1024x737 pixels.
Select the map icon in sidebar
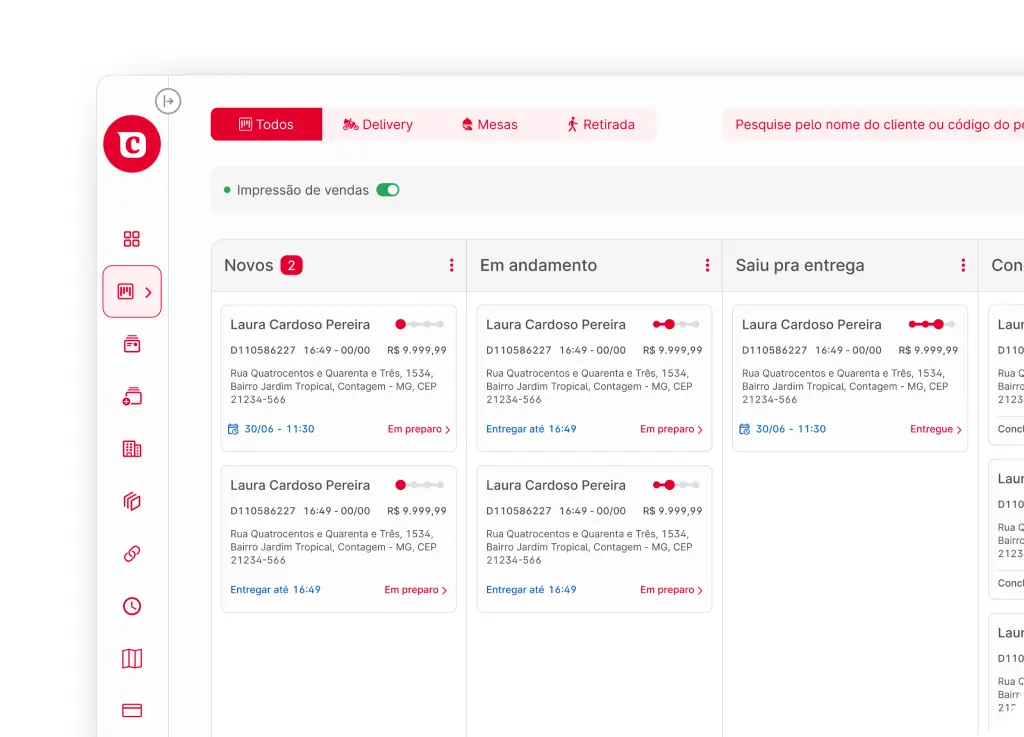132,658
